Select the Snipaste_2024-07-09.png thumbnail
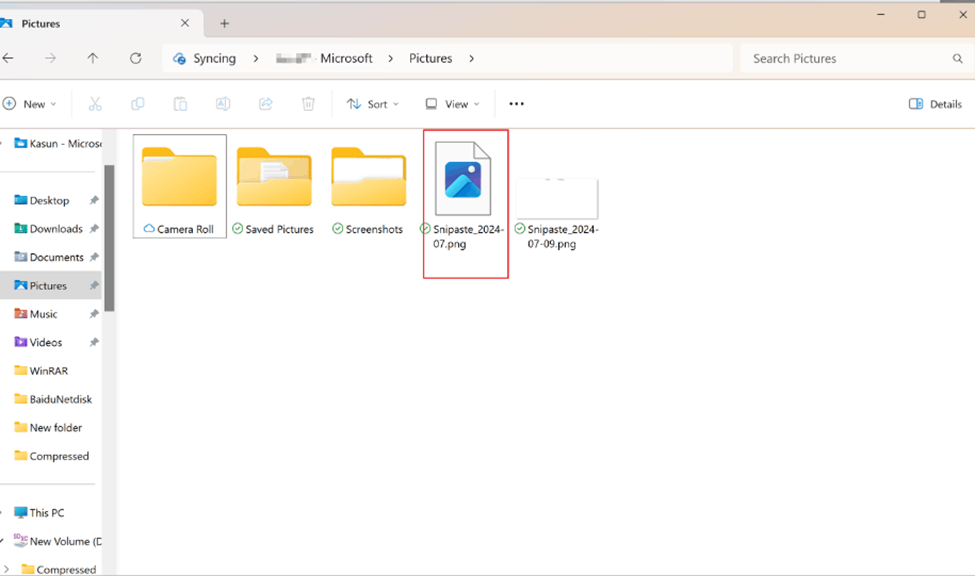The width and height of the screenshot is (975, 576). tap(558, 198)
